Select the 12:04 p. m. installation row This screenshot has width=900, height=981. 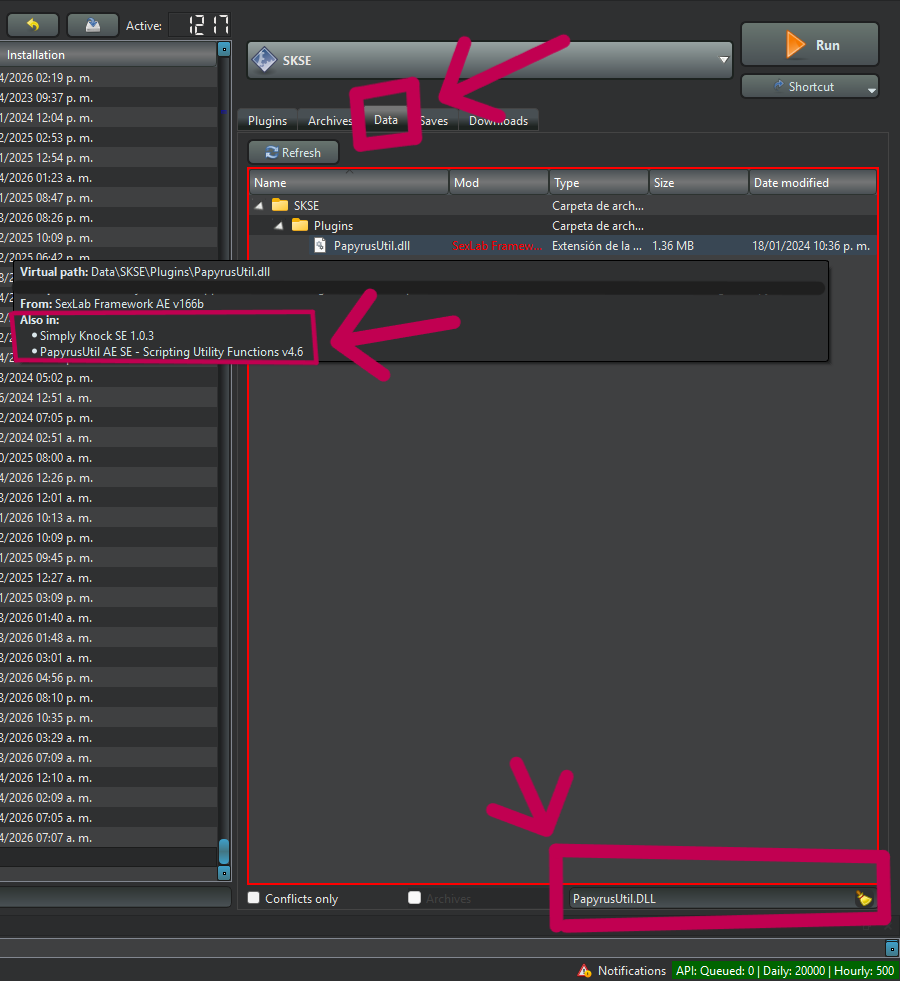(x=108, y=118)
